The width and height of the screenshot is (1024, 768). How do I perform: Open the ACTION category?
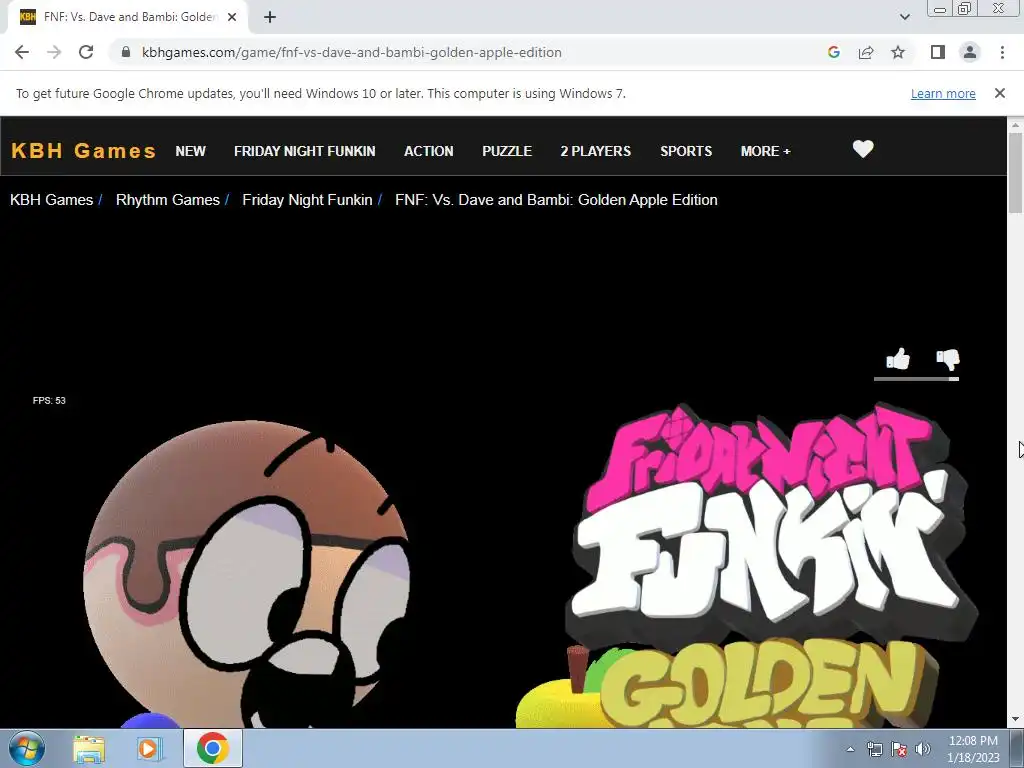428,151
